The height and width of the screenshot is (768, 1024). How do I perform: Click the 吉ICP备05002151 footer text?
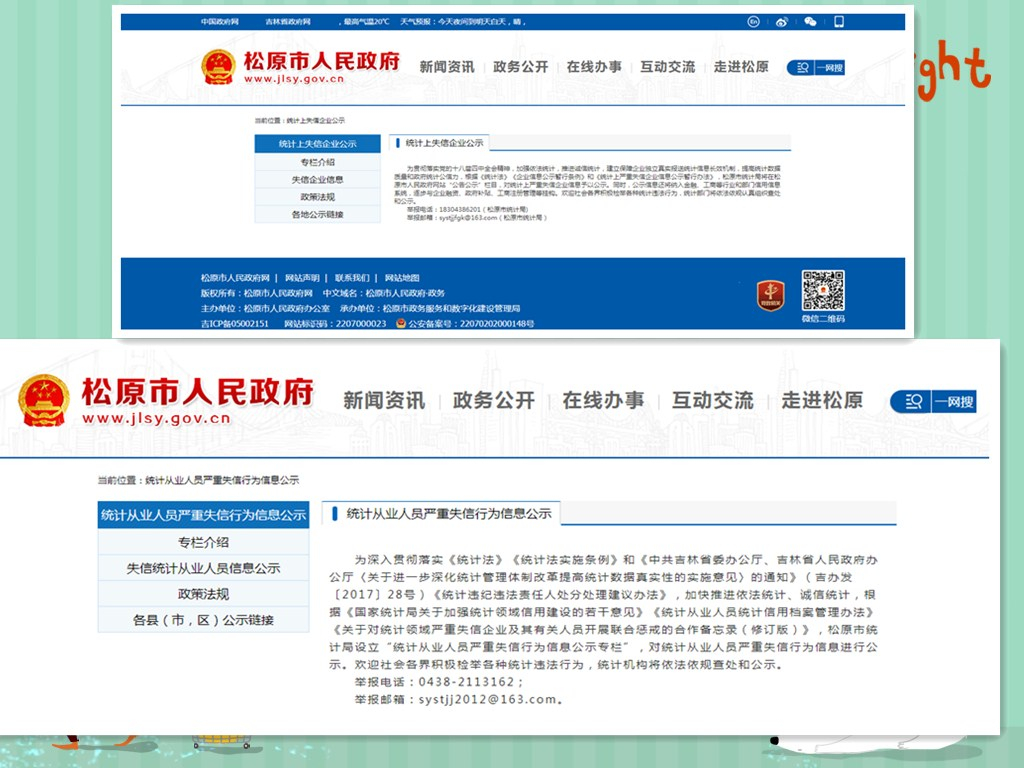point(234,323)
